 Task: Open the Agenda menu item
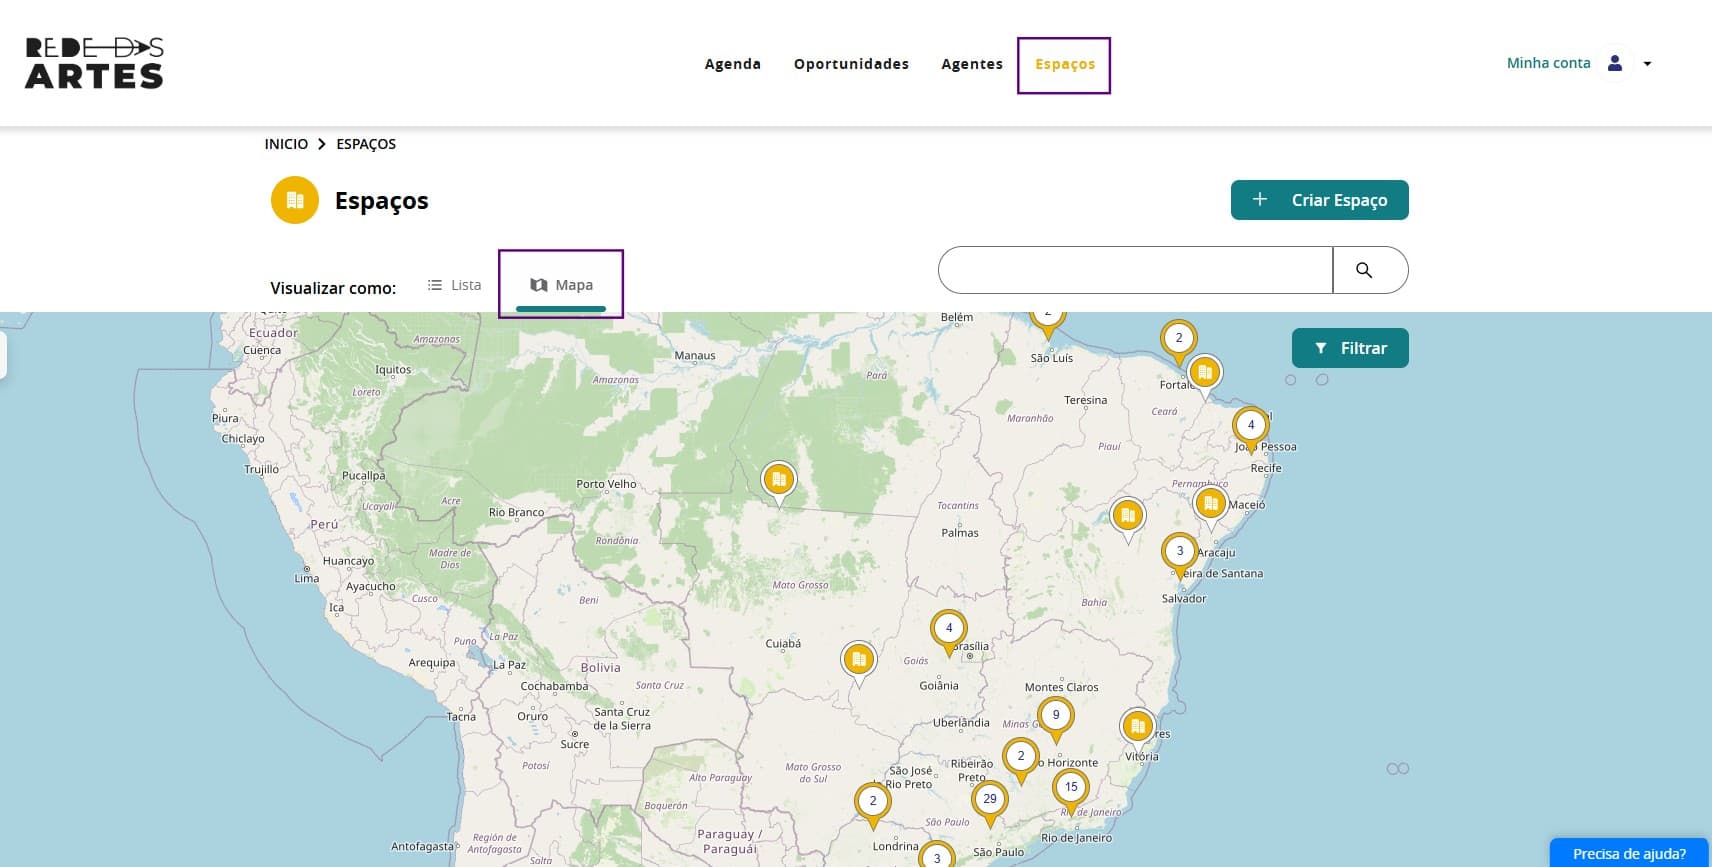click(x=732, y=64)
